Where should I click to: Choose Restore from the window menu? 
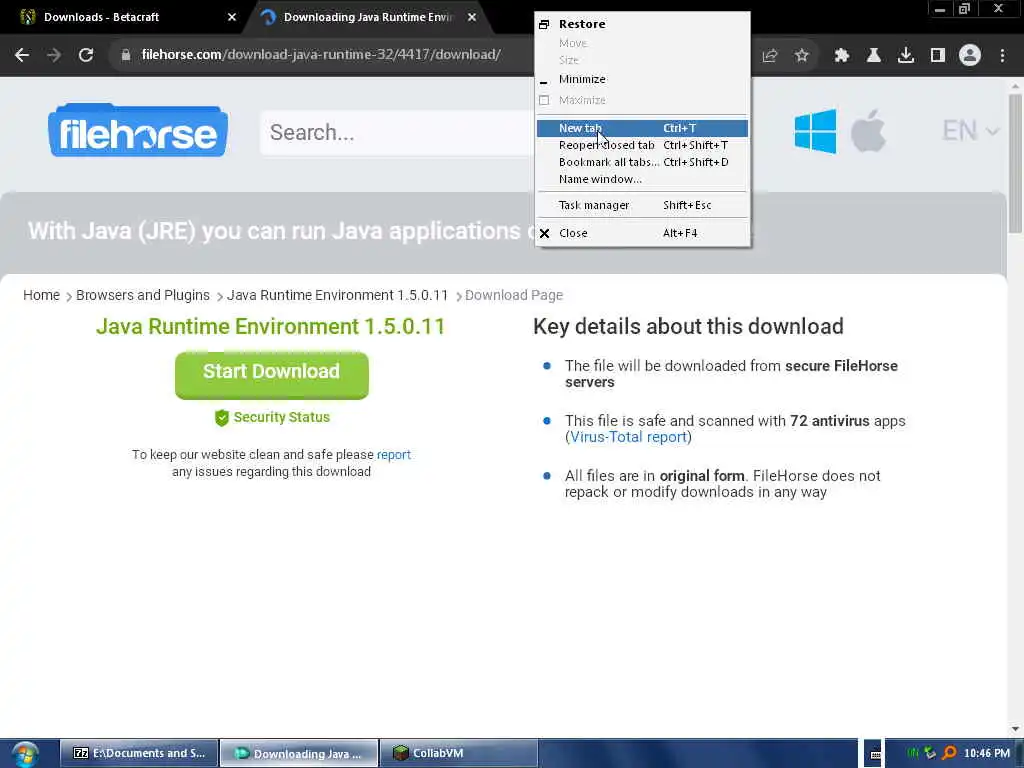tap(643, 24)
